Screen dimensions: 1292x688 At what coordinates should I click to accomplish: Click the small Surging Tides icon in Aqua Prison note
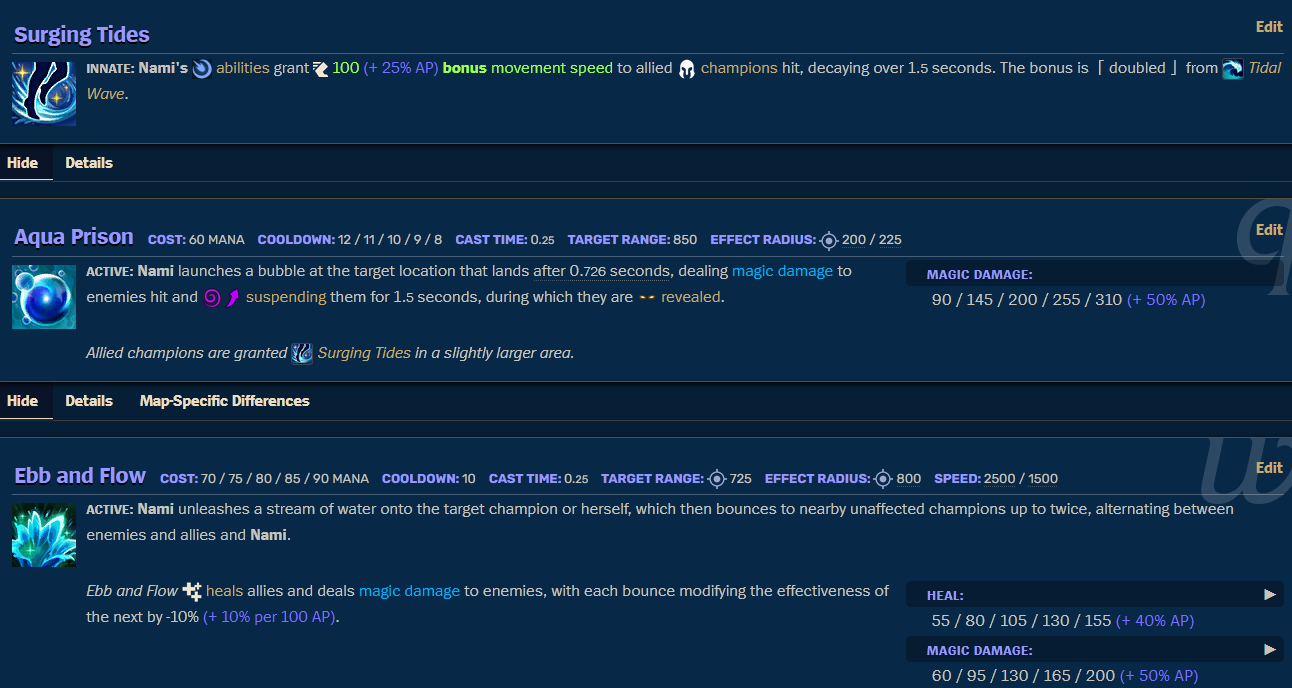302,353
